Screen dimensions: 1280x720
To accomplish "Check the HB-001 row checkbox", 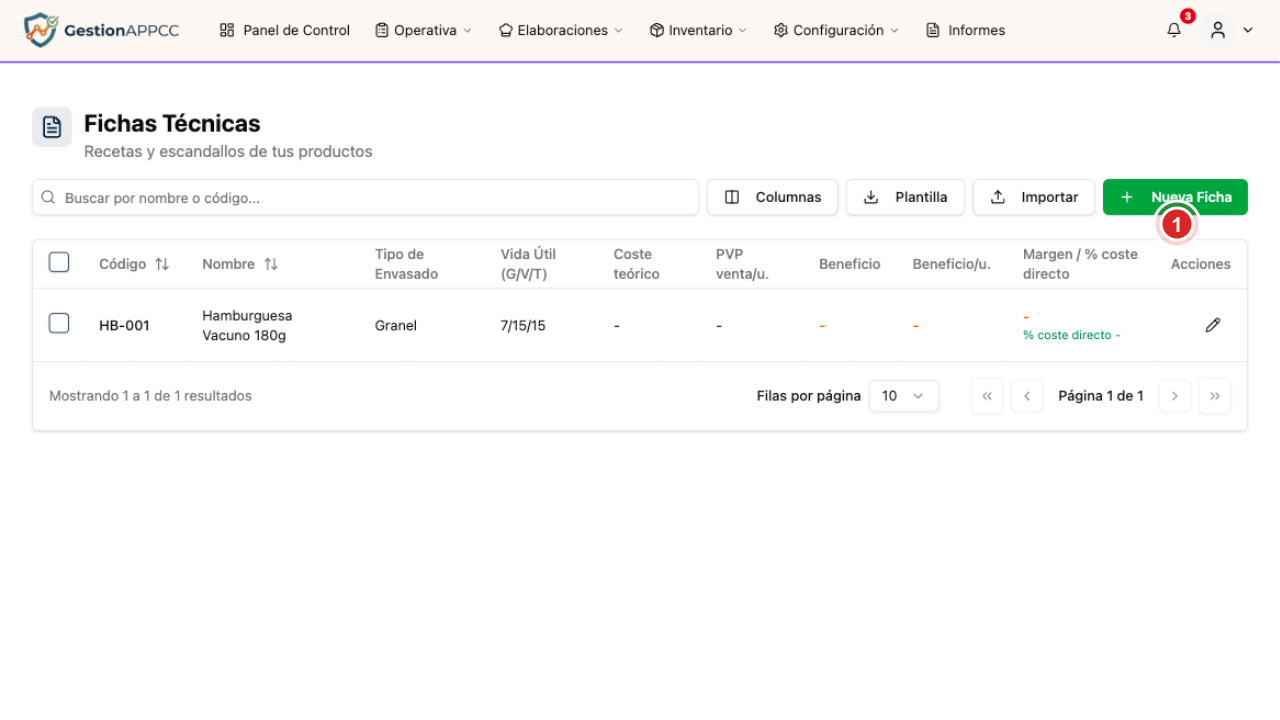I will pyautogui.click(x=59, y=323).
